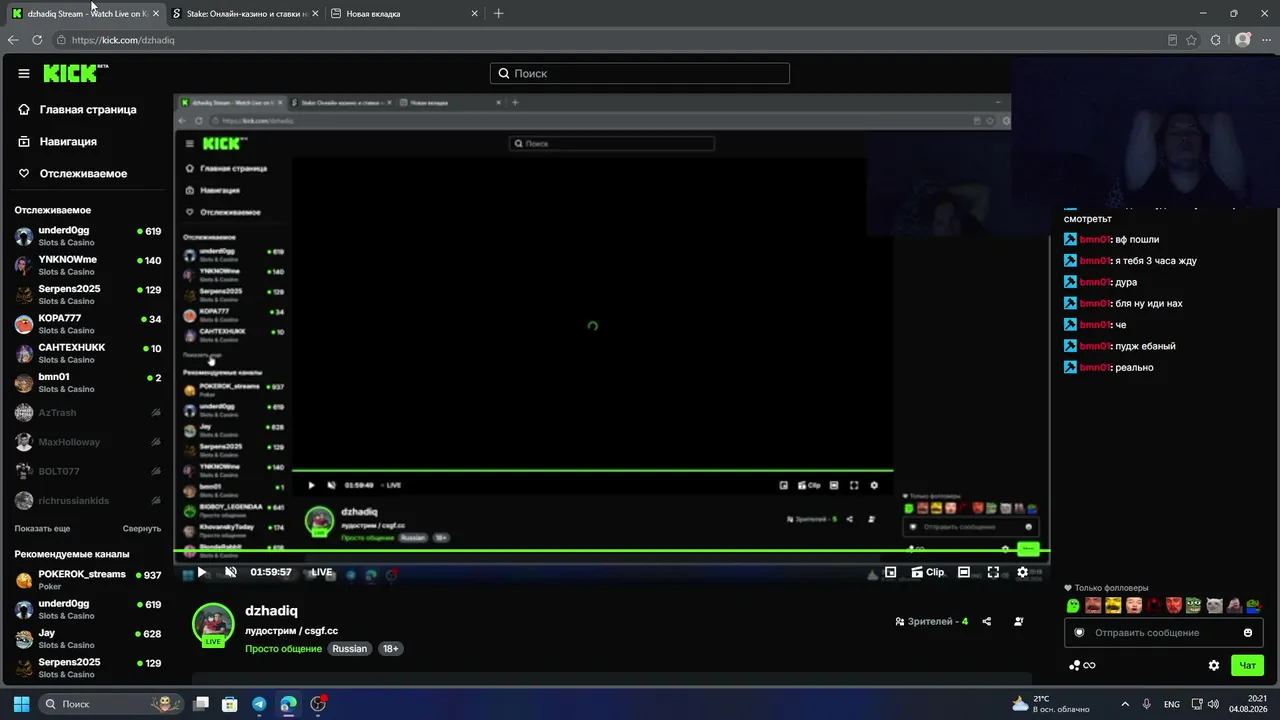
Task: Follow the dzhadiq channel icon
Action: (x=1019, y=621)
